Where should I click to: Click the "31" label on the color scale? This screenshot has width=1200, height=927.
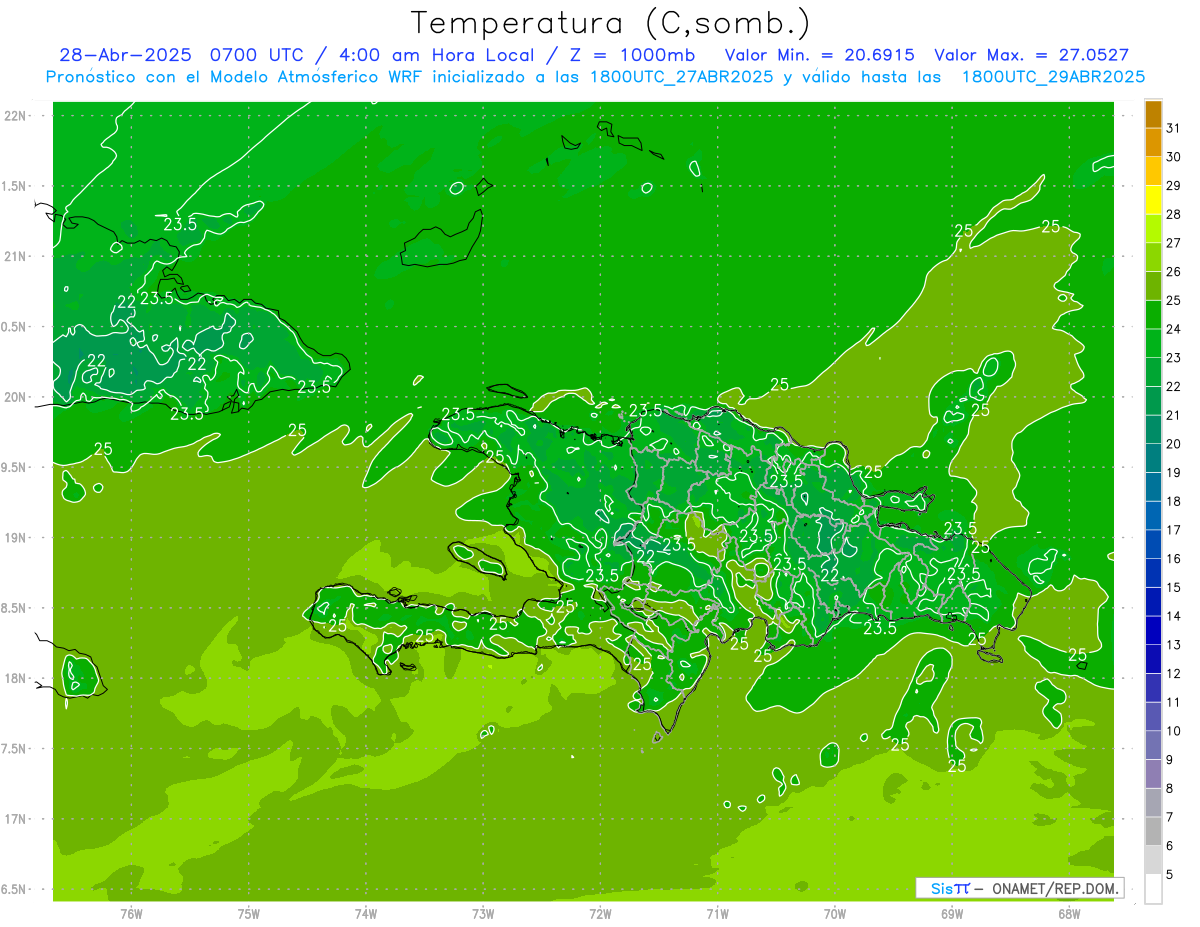(x=1174, y=128)
